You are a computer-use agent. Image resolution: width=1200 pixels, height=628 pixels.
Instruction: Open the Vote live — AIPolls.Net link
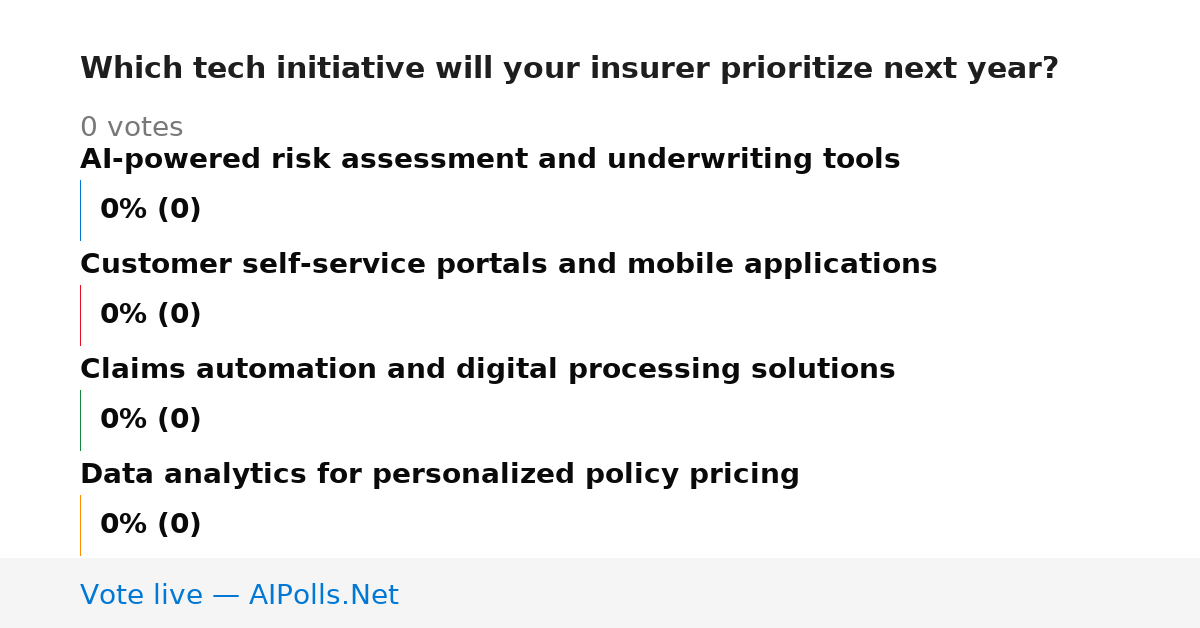[x=239, y=595]
